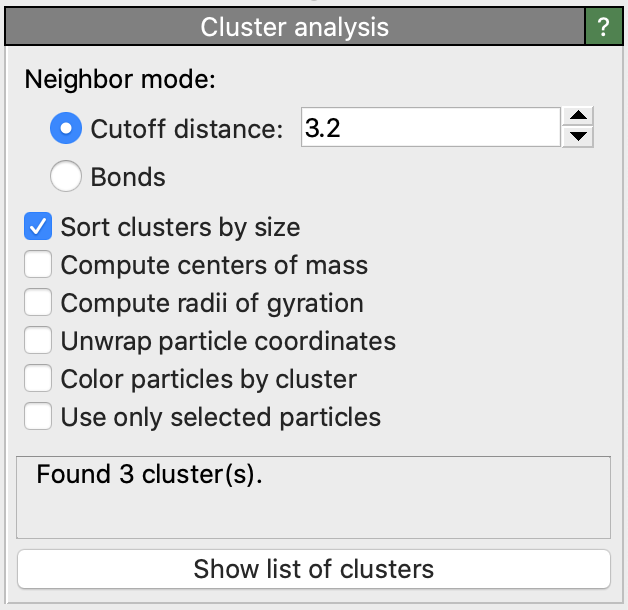Viewport: 628px width, 610px height.
Task: Increase cutoff distance with up arrow
Action: [579, 118]
